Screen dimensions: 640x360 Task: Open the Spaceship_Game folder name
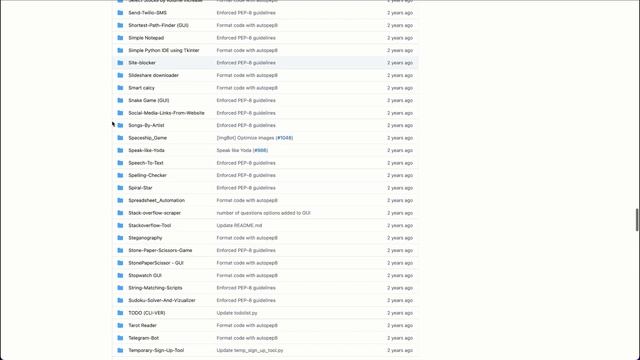(x=147, y=138)
